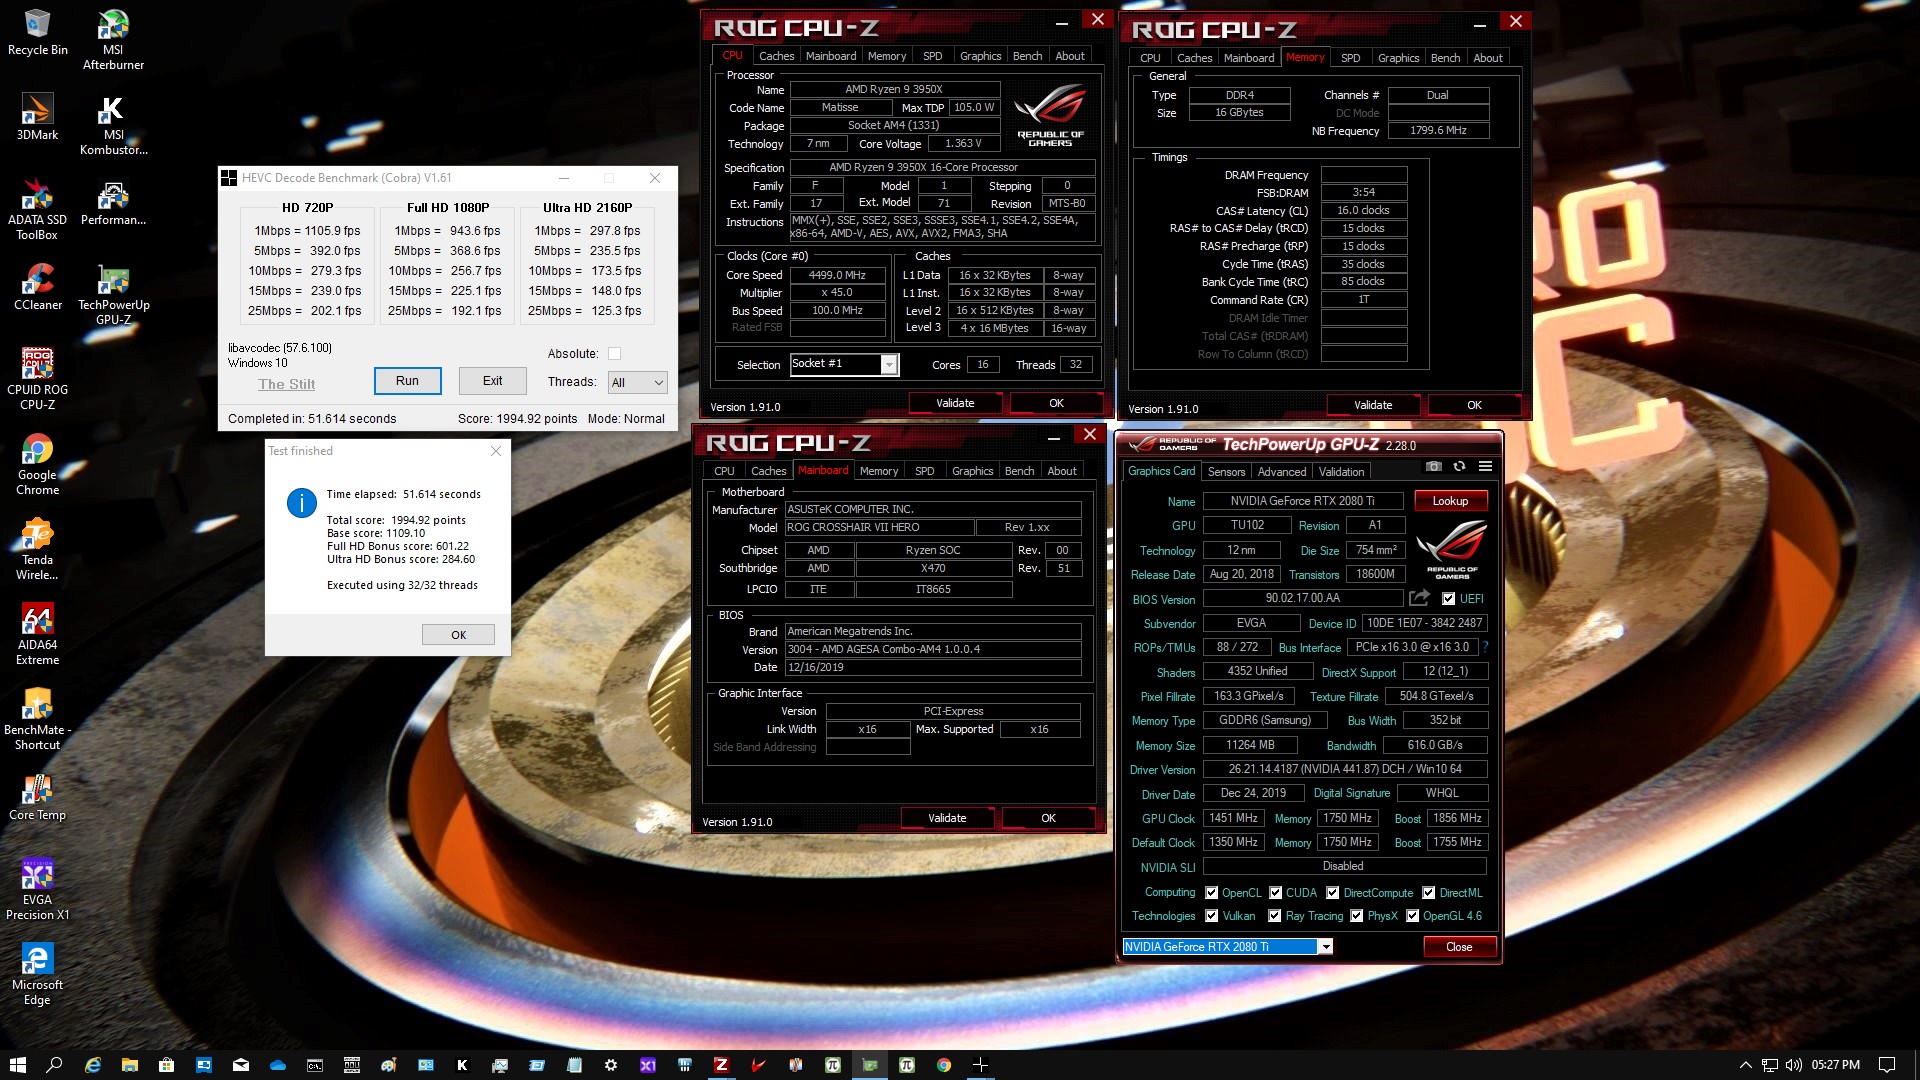This screenshot has width=1920, height=1080.
Task: Open File Explorer from taskbar
Action: 129,1065
